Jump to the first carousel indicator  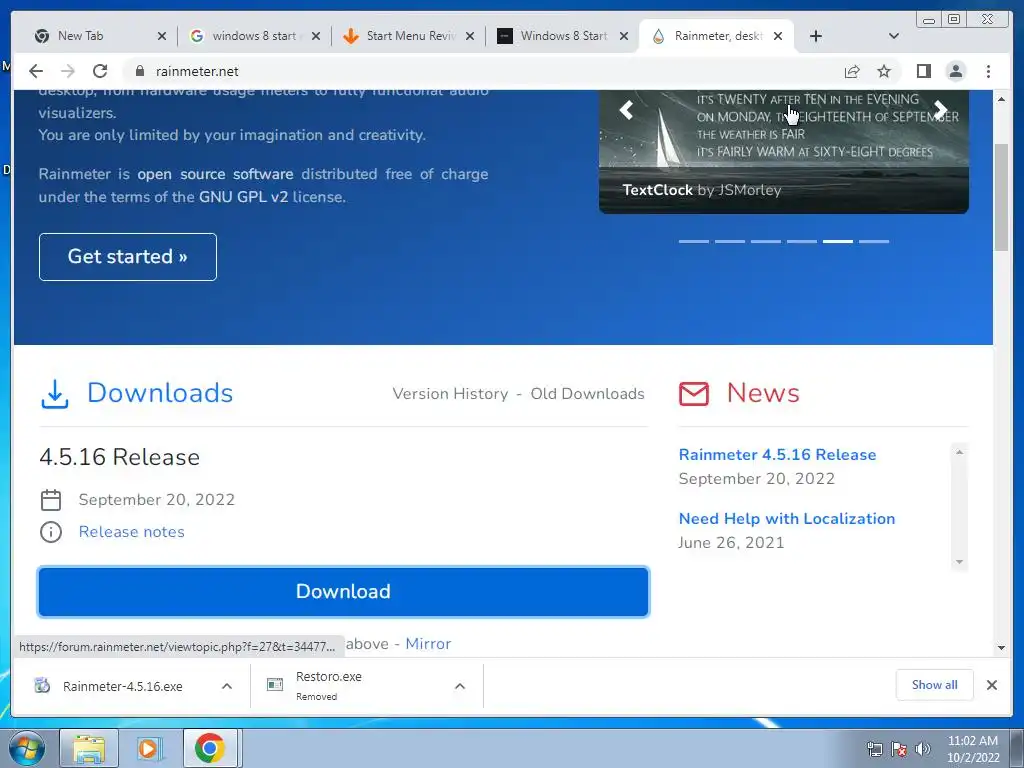694,241
